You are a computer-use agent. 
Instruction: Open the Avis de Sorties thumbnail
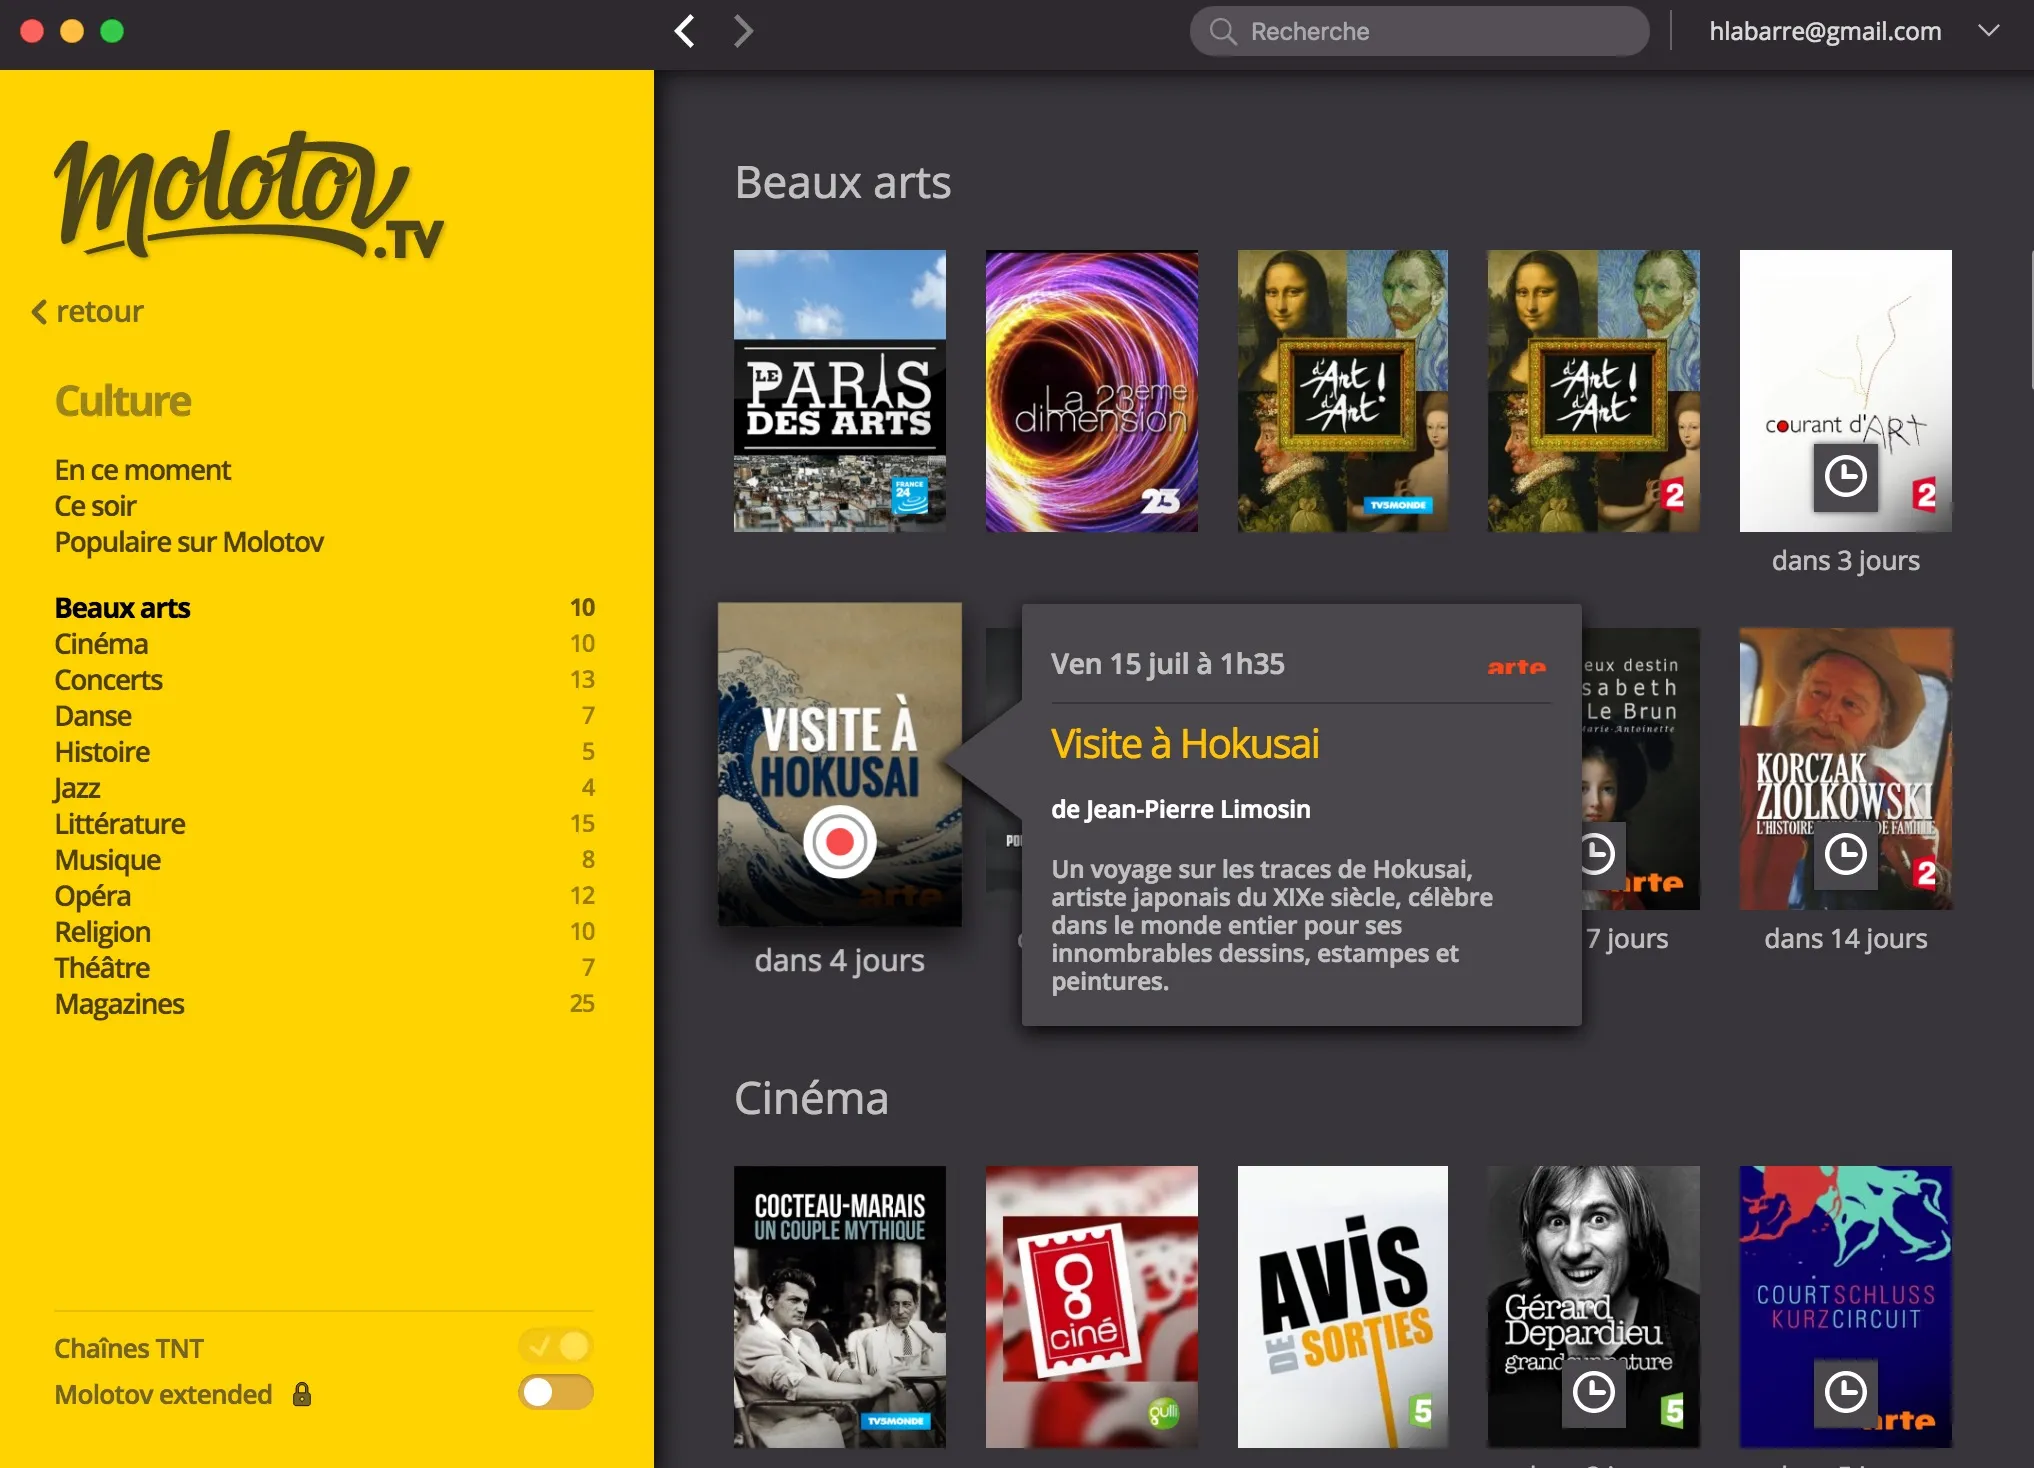[1342, 1306]
